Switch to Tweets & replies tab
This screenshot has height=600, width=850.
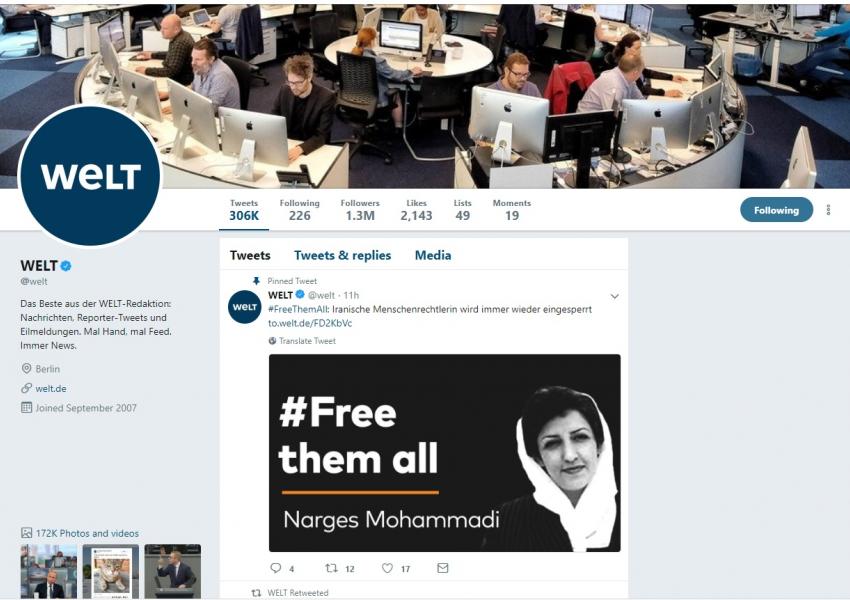[x=343, y=255]
